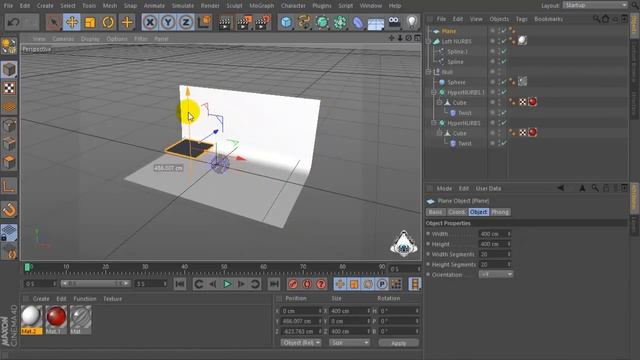640x360 pixels.
Task: Click the Width Segments value field
Action: [x=495, y=254]
